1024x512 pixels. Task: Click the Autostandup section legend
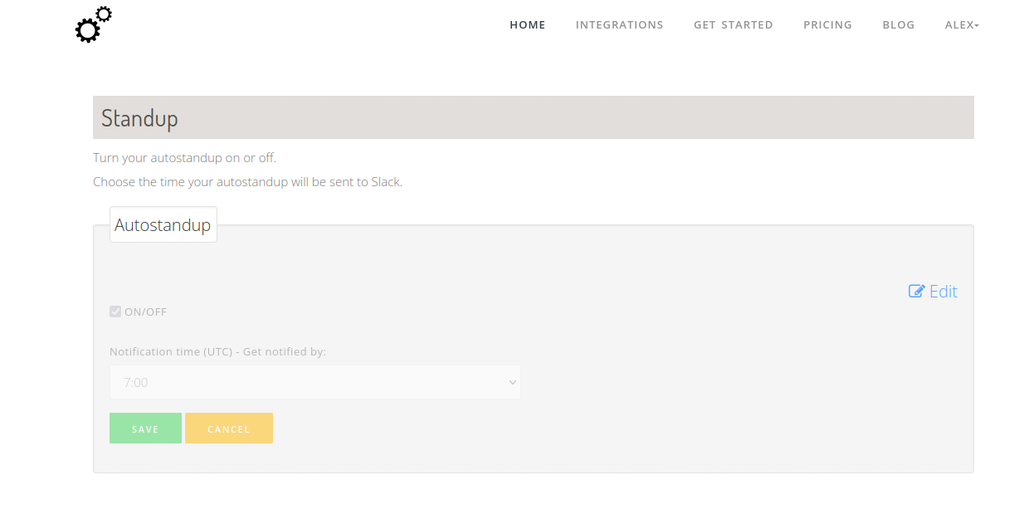click(163, 225)
